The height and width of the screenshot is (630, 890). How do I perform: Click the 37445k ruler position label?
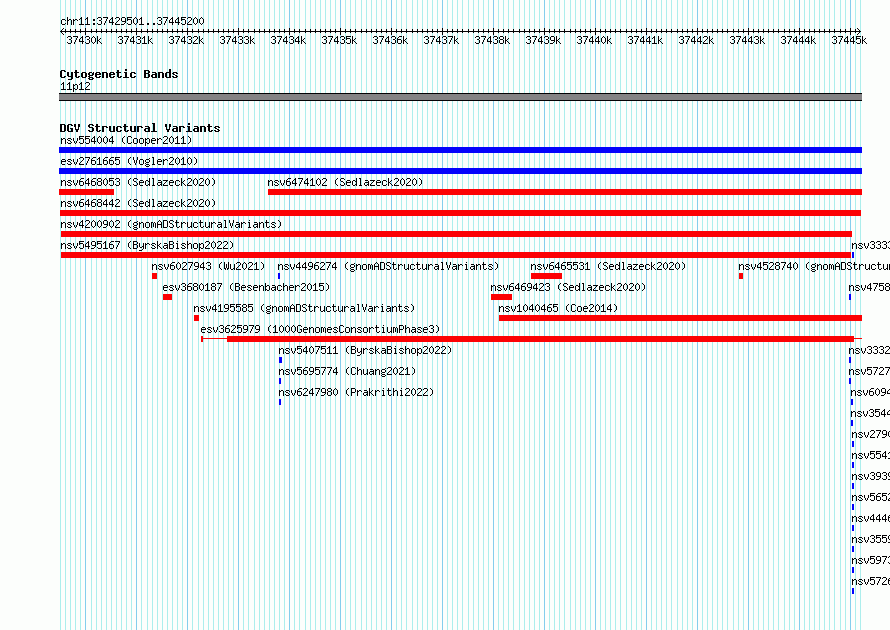(x=849, y=40)
